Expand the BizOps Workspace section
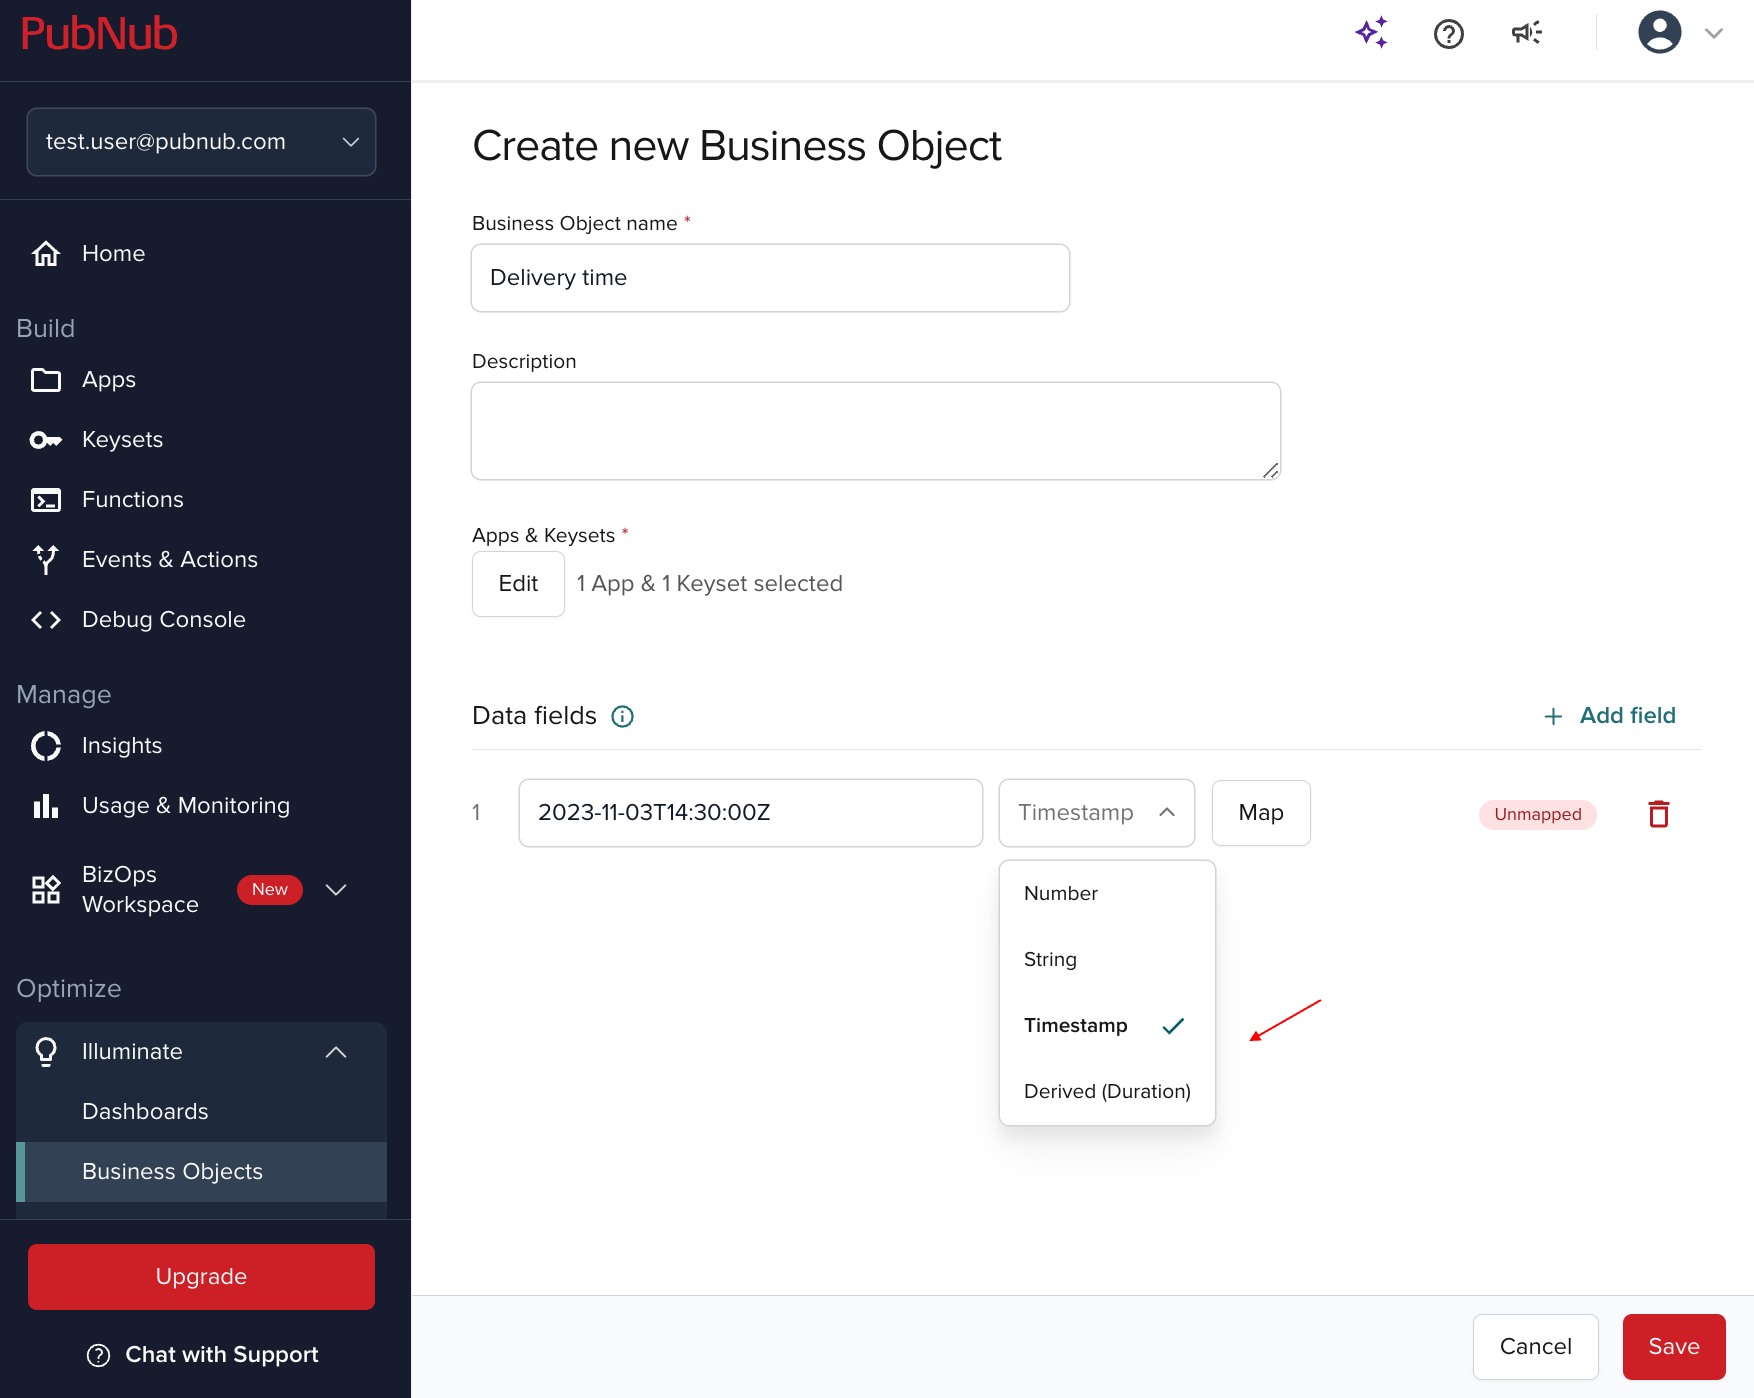The width and height of the screenshot is (1754, 1398). coord(336,890)
